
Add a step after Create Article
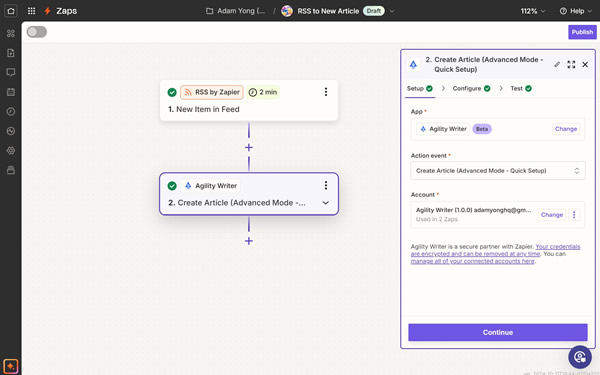[249, 241]
